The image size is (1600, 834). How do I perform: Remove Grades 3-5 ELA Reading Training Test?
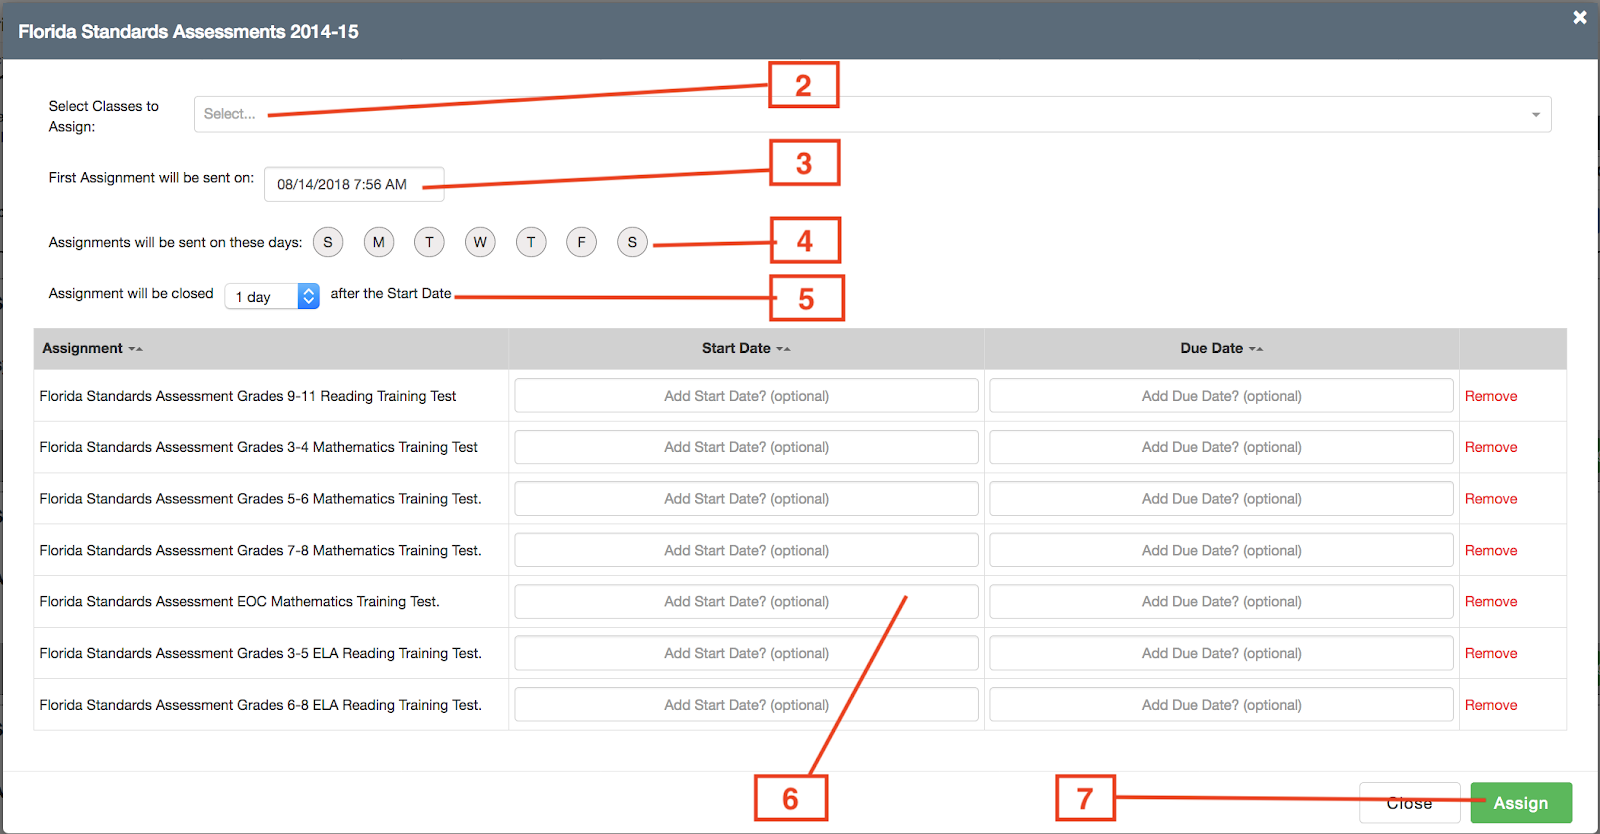pos(1491,653)
